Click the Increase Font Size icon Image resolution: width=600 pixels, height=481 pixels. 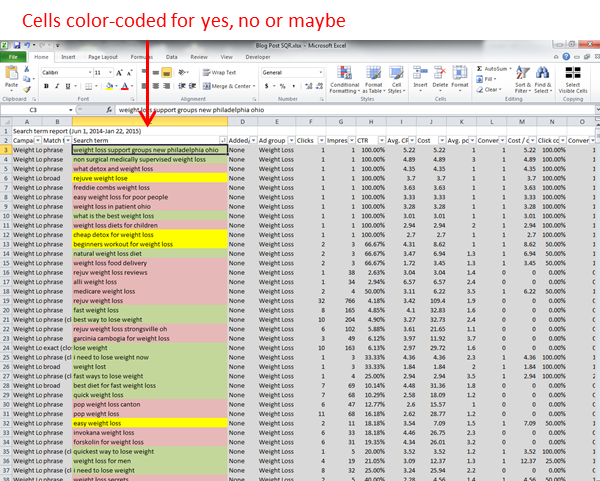tap(119, 72)
